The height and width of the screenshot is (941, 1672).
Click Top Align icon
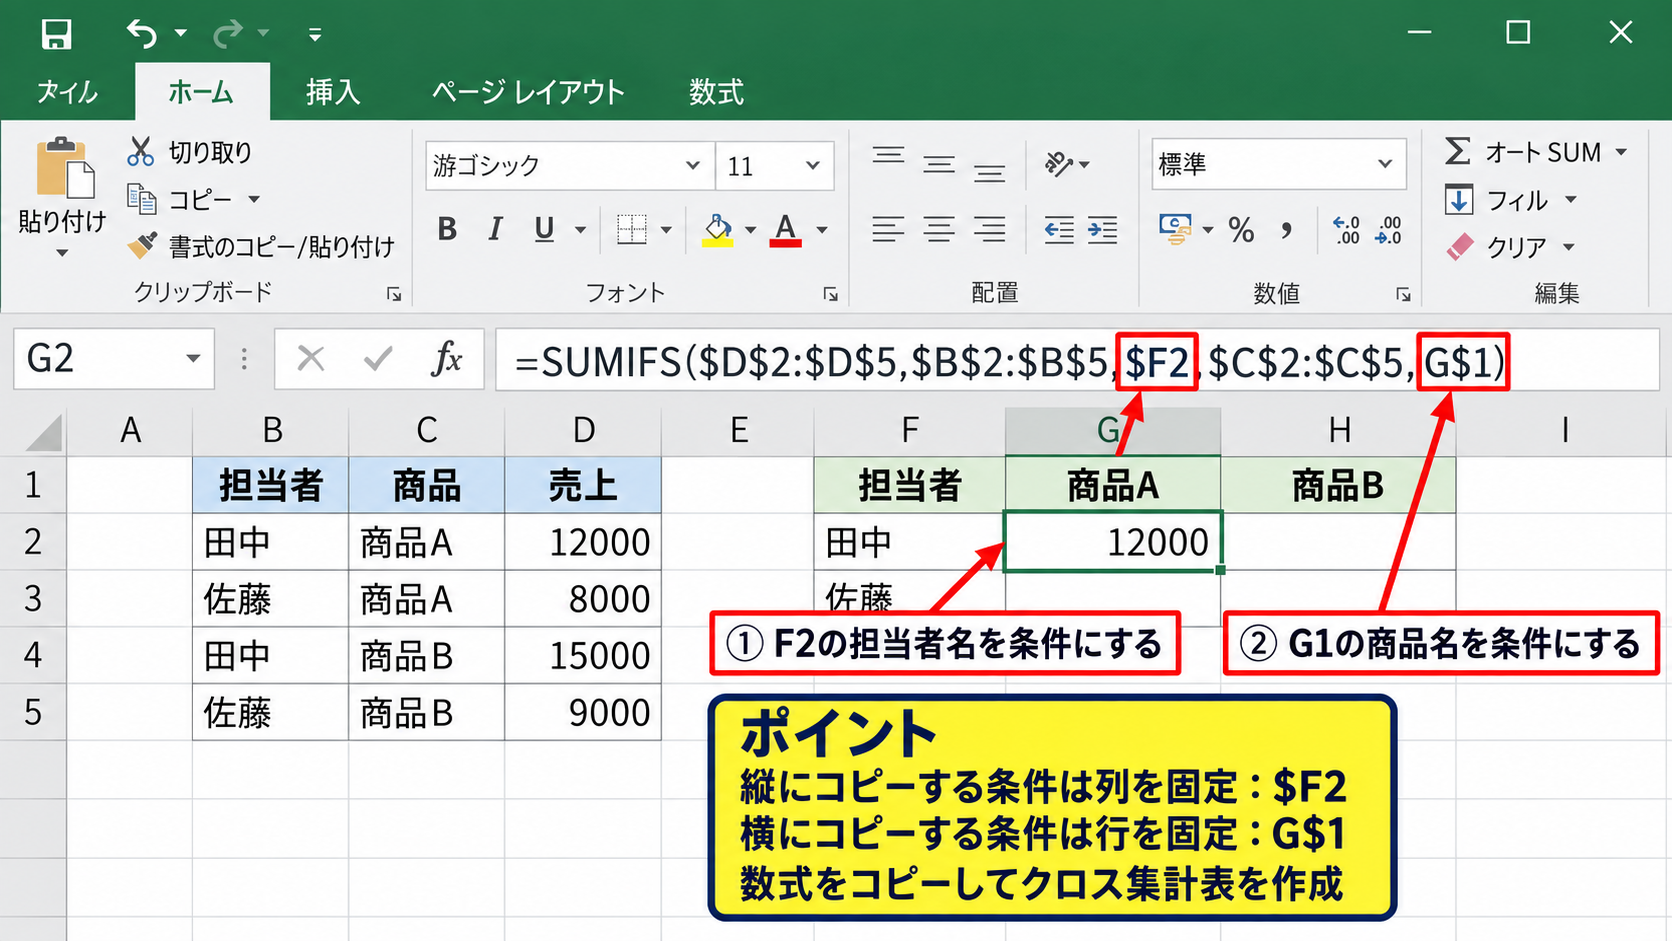(x=888, y=158)
